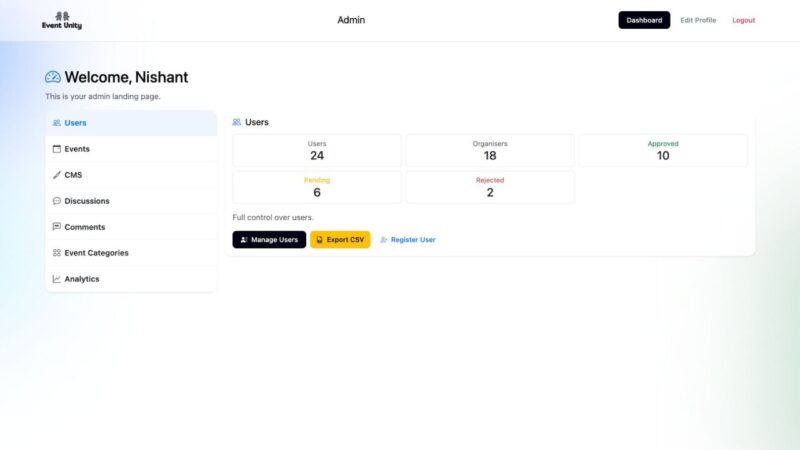Click the Approved users stat card

coord(663,150)
